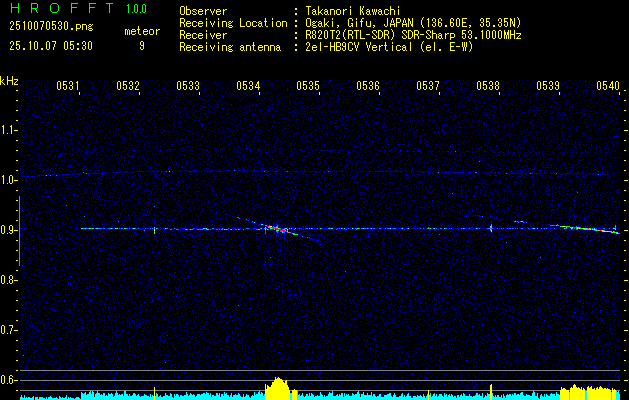The width and height of the screenshot is (629, 400).
Task: Click the meteor count label
Action: pyautogui.click(x=142, y=31)
